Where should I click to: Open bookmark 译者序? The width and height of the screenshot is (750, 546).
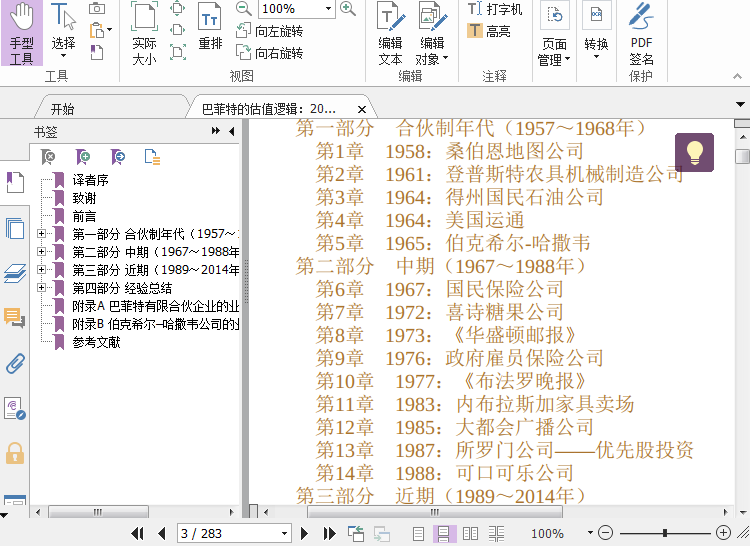point(90,180)
